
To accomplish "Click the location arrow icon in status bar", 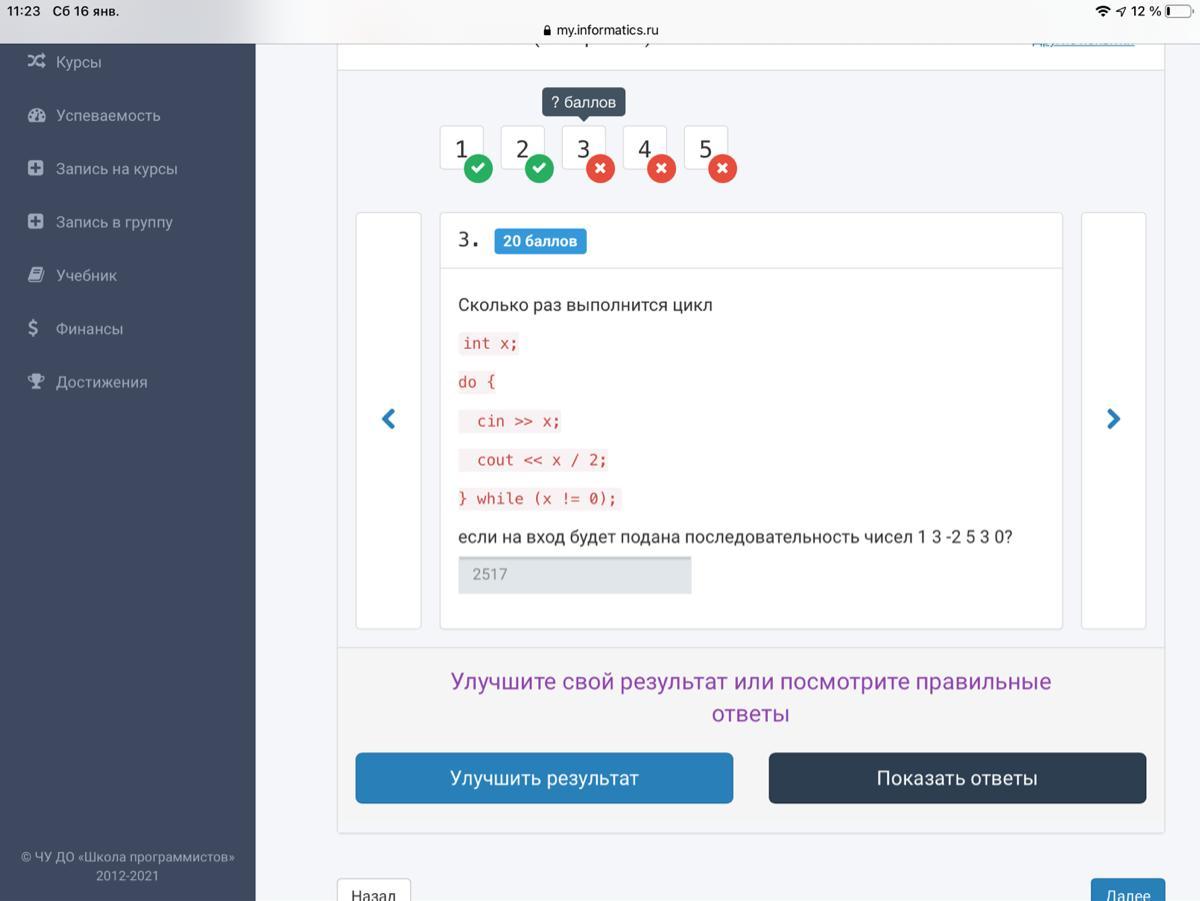I will click(x=1121, y=11).
